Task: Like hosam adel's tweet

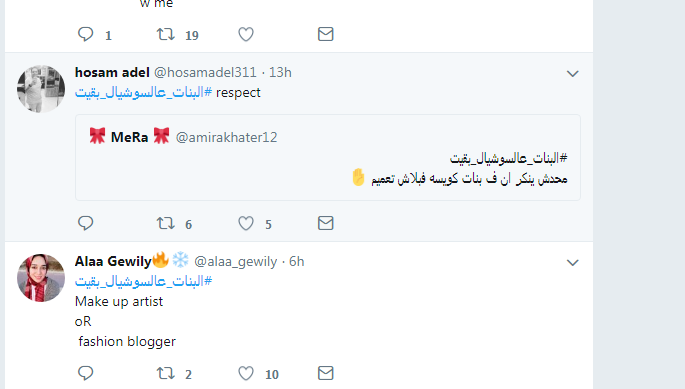Action: click(x=246, y=223)
